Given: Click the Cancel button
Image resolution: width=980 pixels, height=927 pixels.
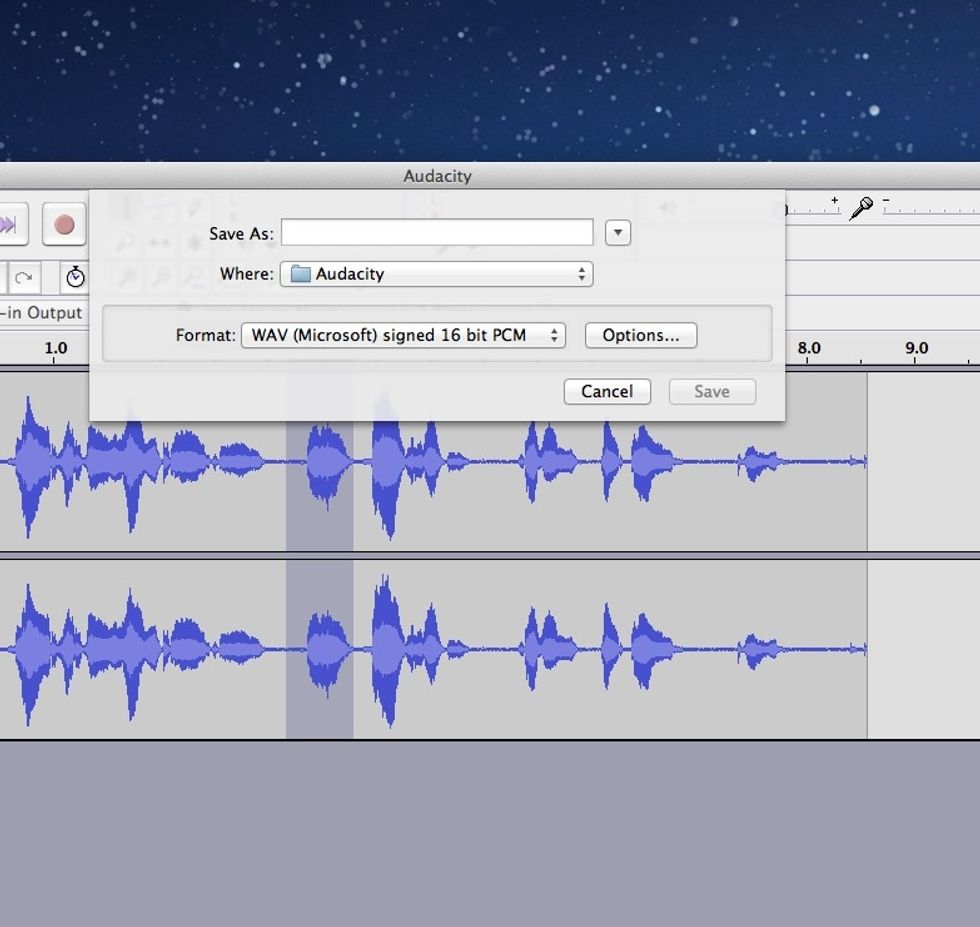Looking at the screenshot, I should click(x=607, y=391).
